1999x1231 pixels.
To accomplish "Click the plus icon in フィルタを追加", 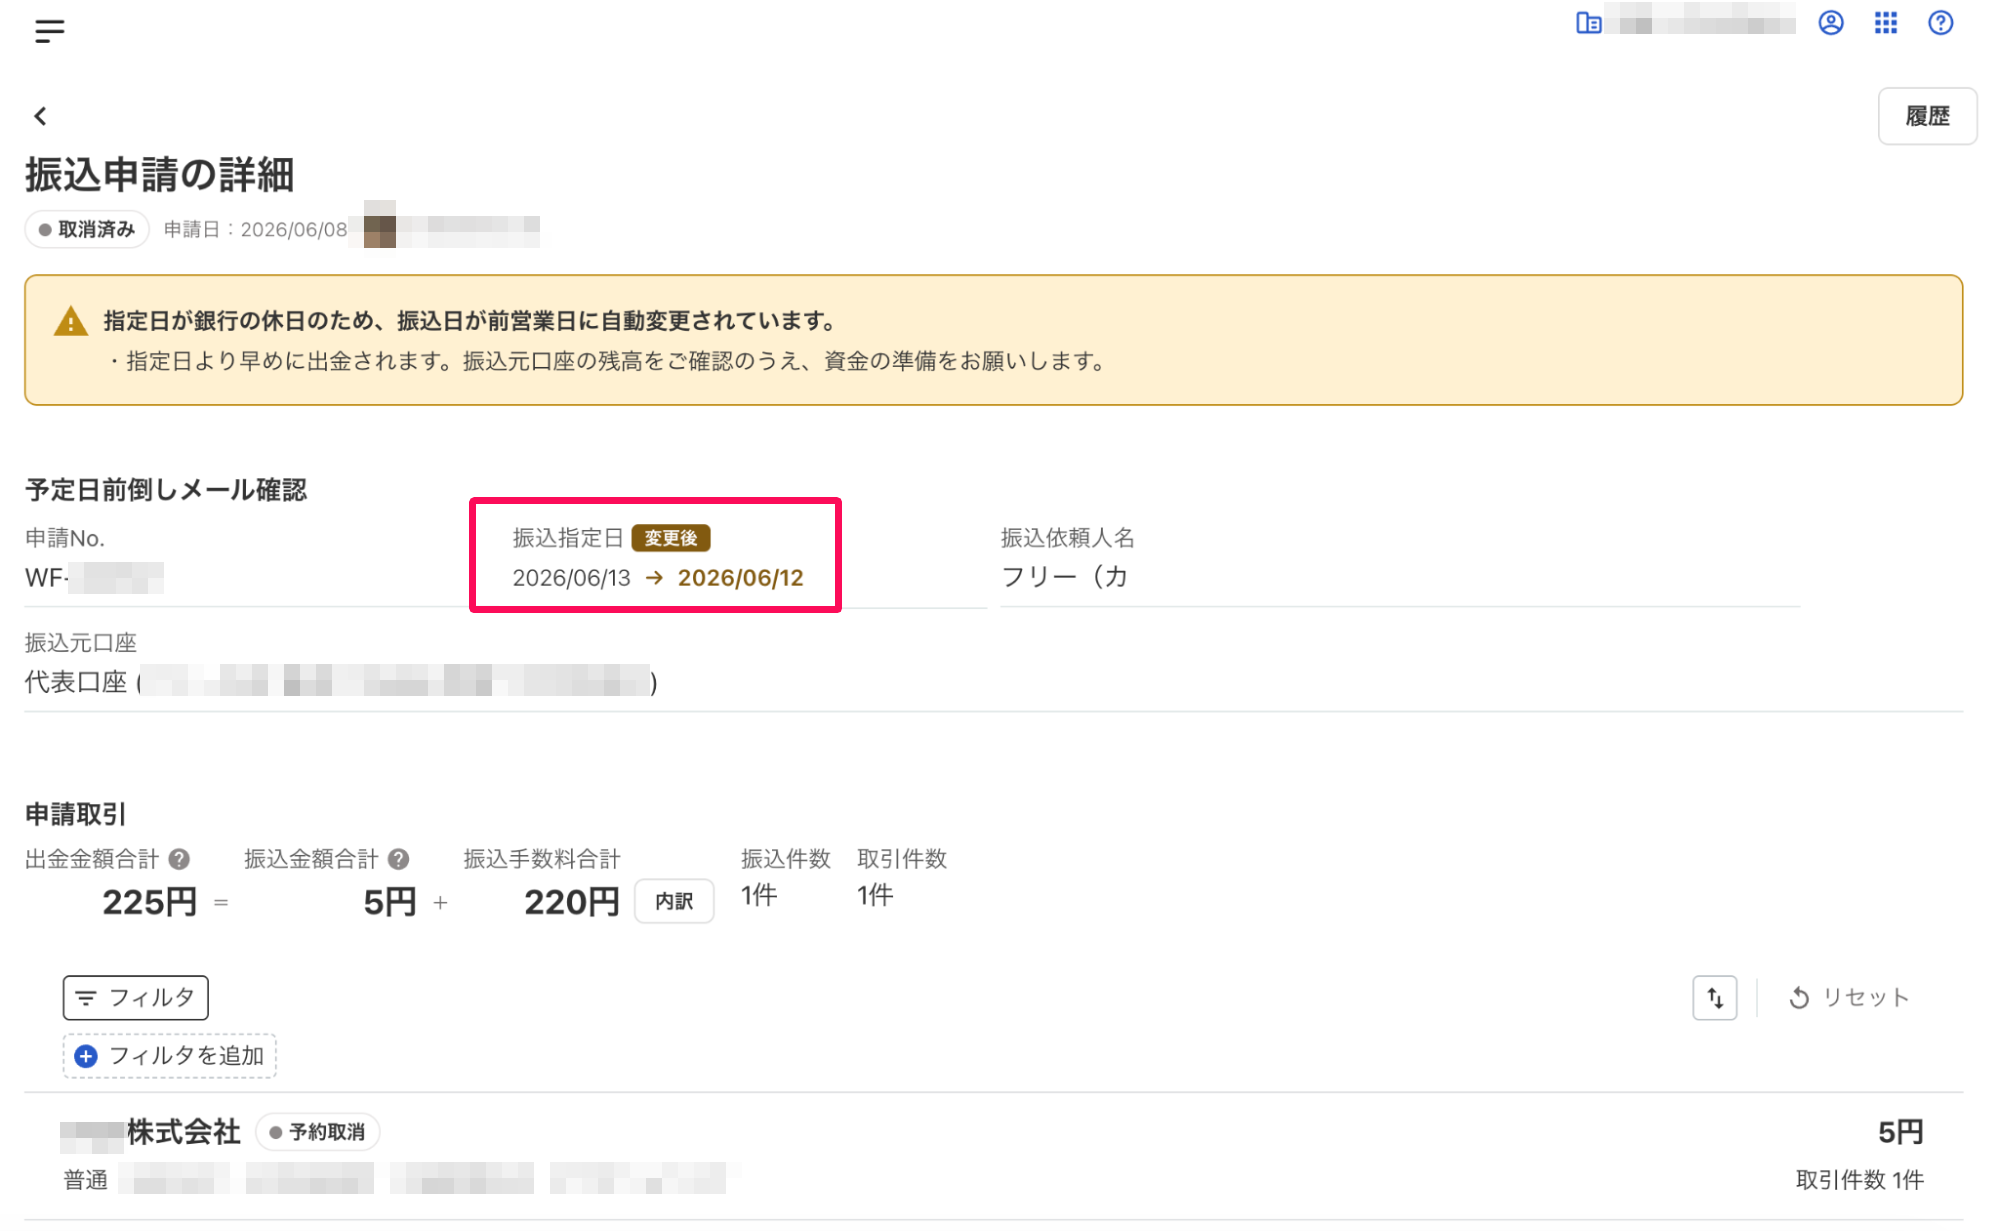I will point(86,1056).
